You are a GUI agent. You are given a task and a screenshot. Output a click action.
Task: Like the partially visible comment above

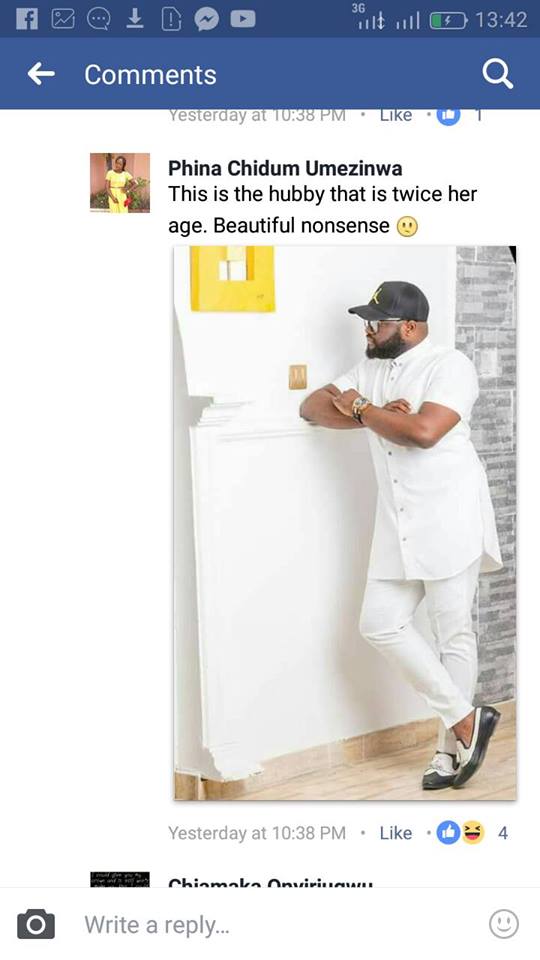pyautogui.click(x=396, y=114)
